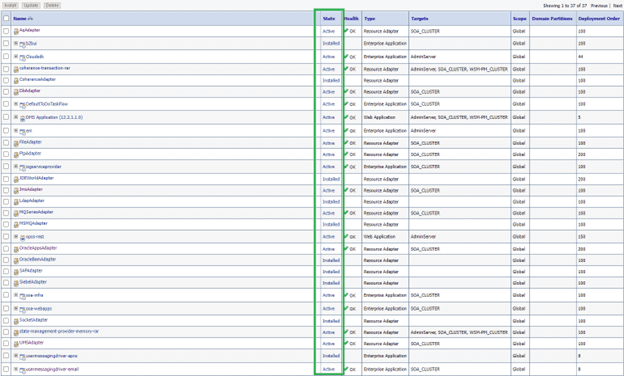Expand the soa-infra deployment
The width and height of the screenshot is (624, 376).
coord(16,295)
